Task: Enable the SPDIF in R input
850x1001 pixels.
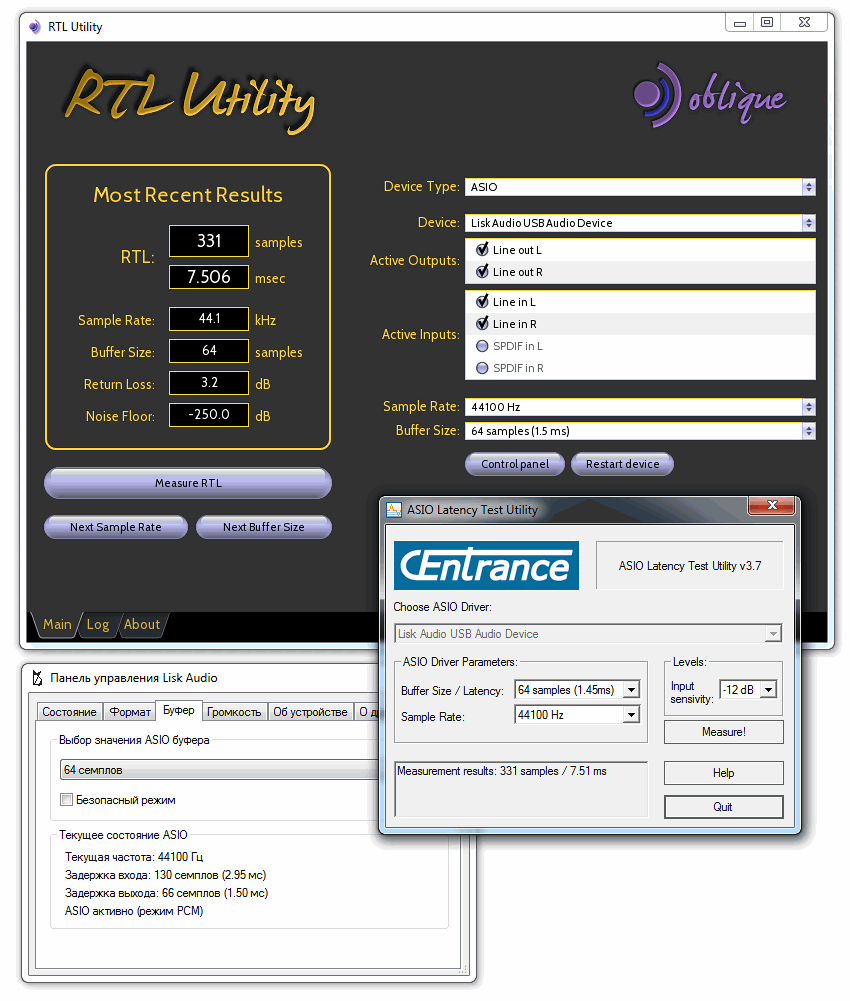Action: click(482, 368)
